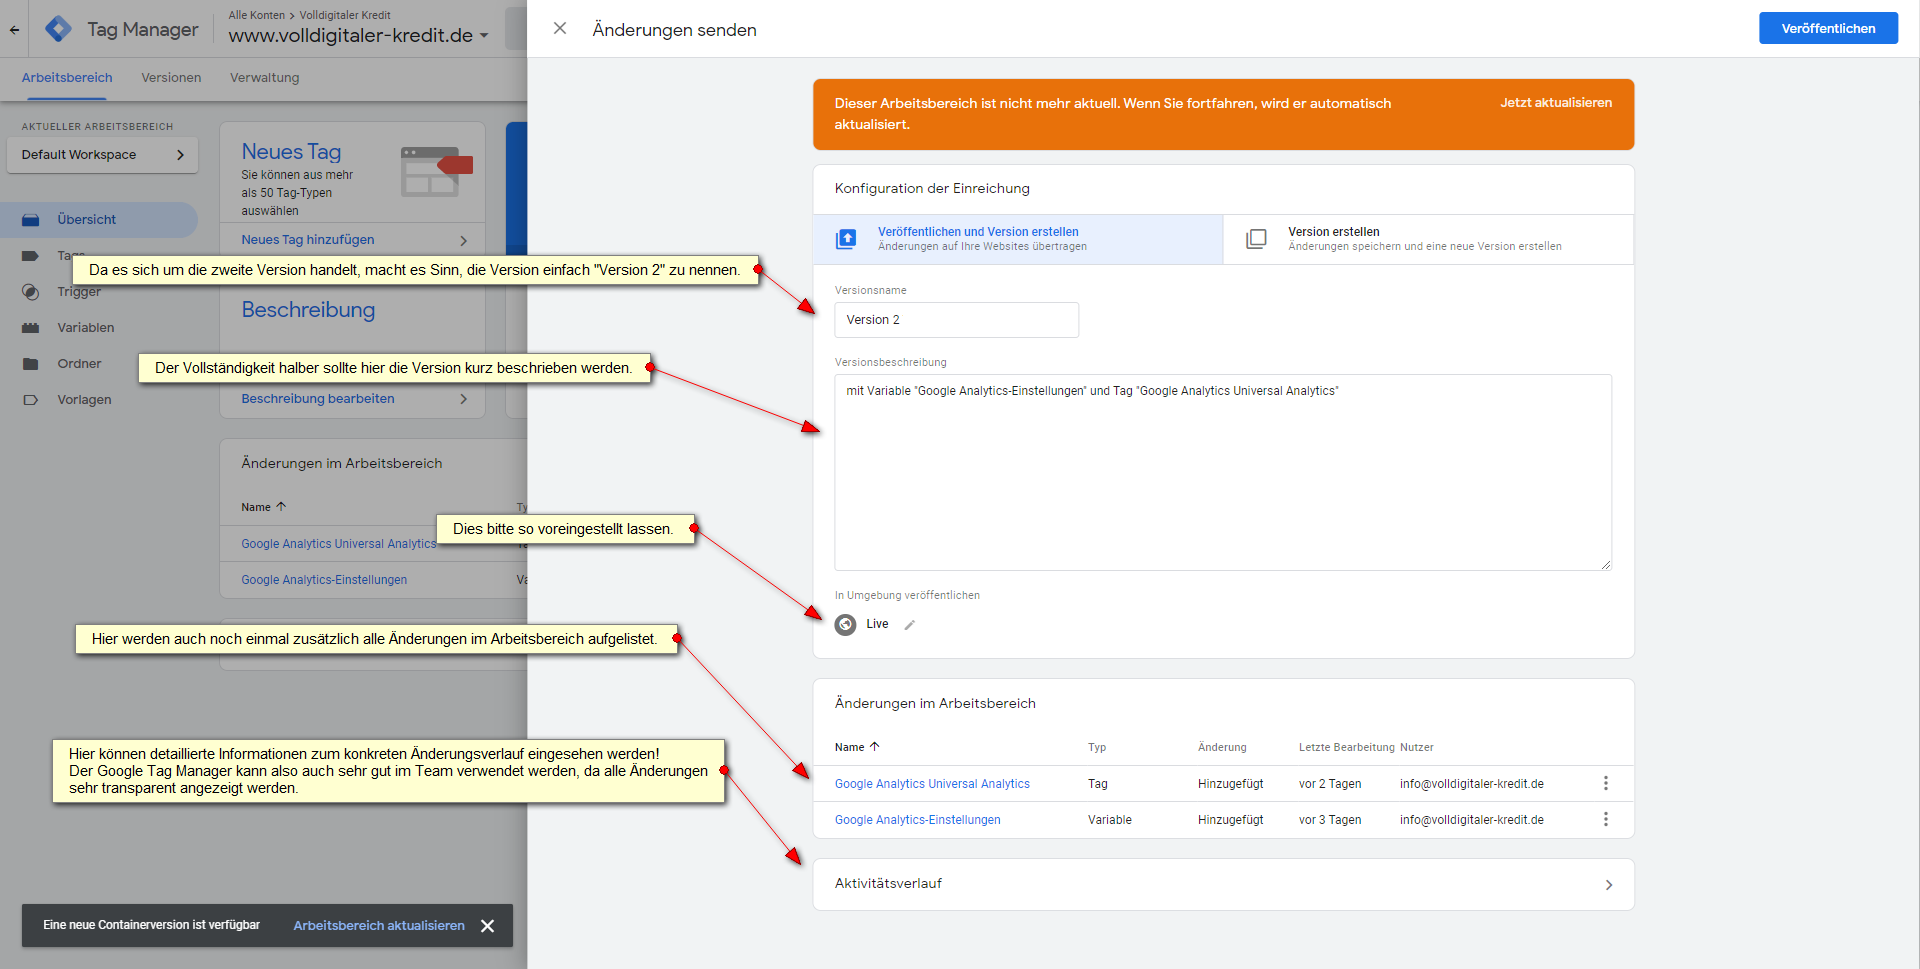The width and height of the screenshot is (1920, 969).
Task: Click the Version erstellen copy icon
Action: tap(1256, 239)
